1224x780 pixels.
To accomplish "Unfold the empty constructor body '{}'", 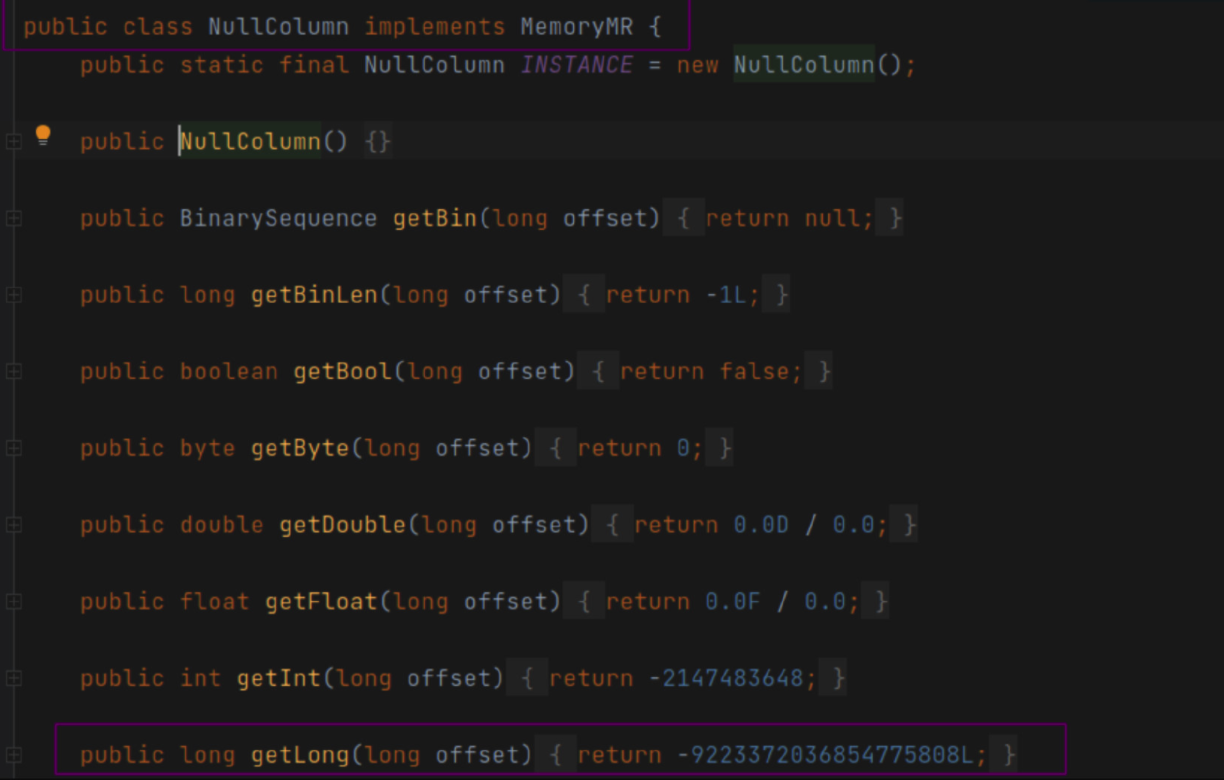I will click(x=378, y=142).
